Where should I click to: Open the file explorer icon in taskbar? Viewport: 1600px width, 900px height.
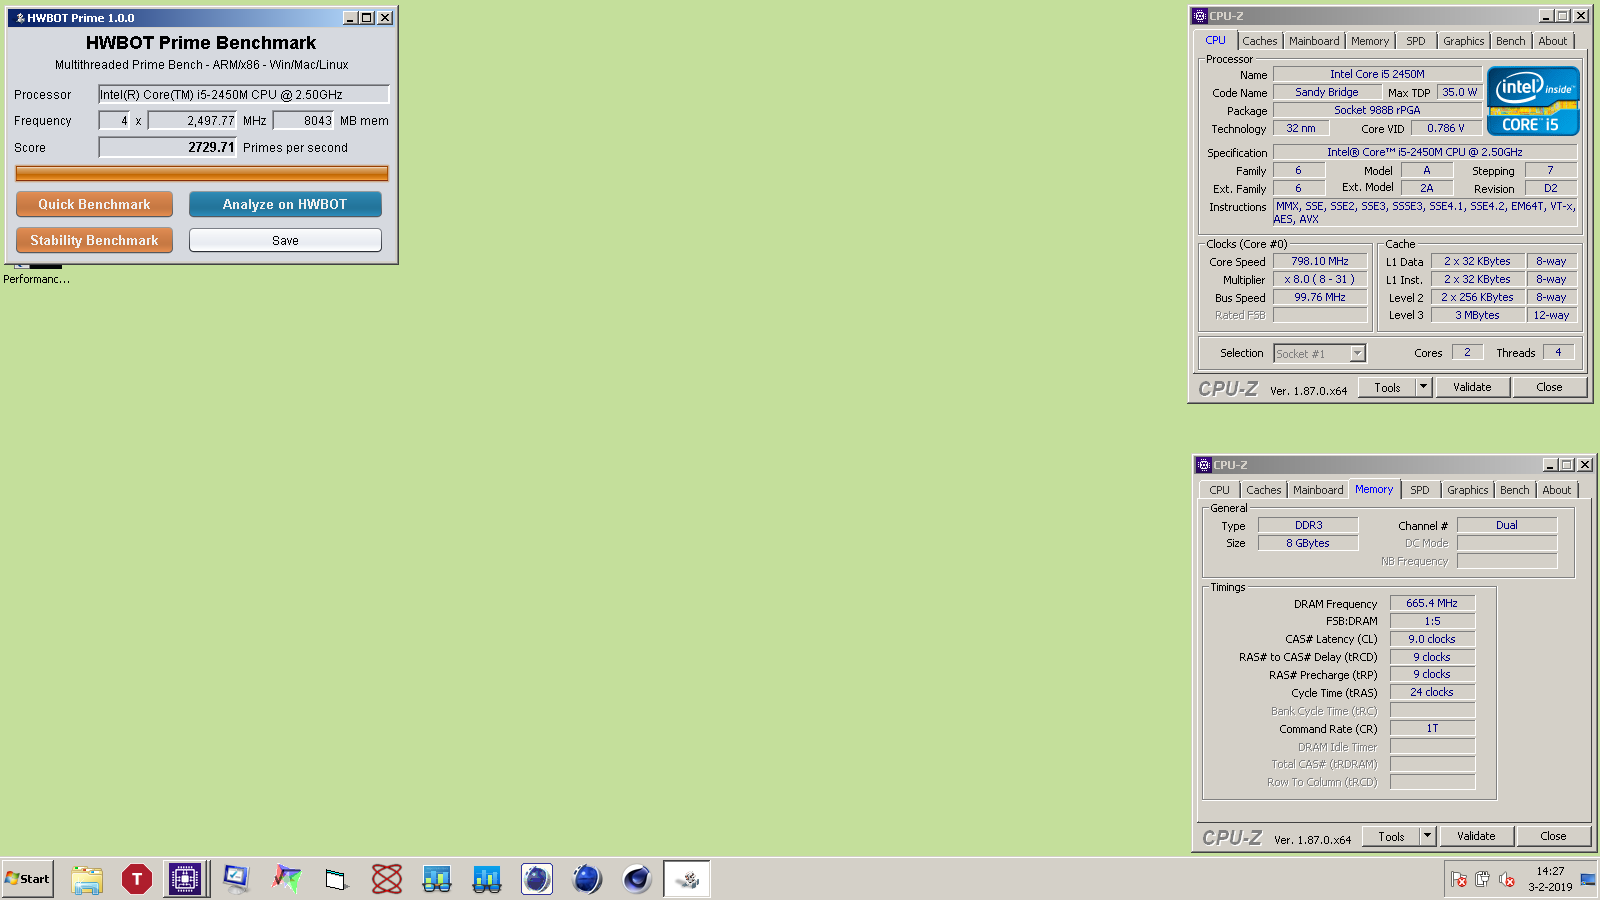pyautogui.click(x=87, y=879)
